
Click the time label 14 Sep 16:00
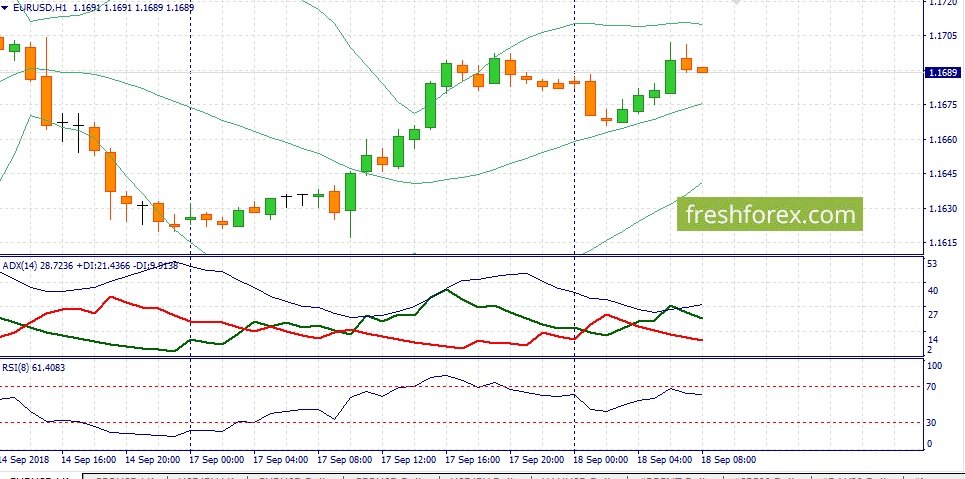tap(89, 460)
